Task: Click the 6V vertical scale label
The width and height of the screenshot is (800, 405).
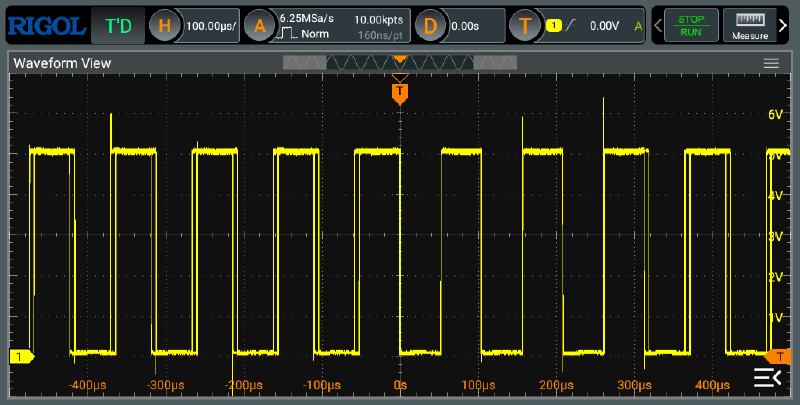Action: tap(775, 115)
